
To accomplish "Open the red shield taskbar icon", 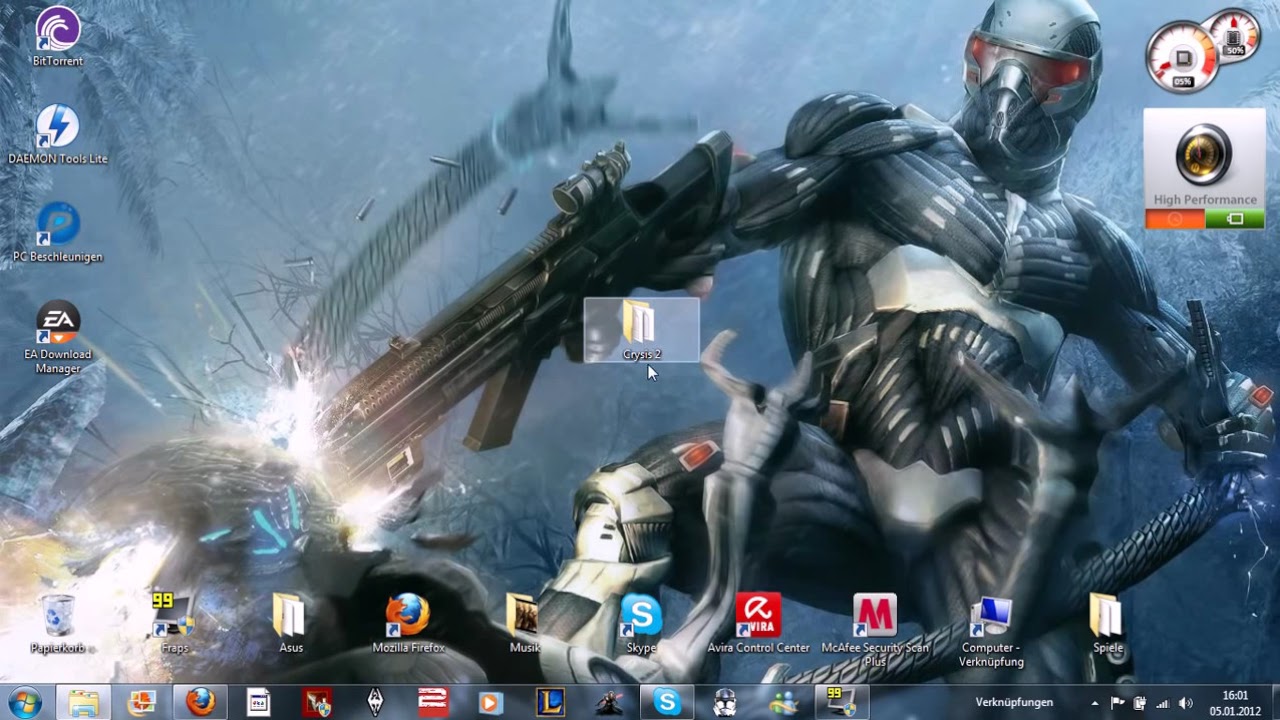I will click(x=317, y=702).
